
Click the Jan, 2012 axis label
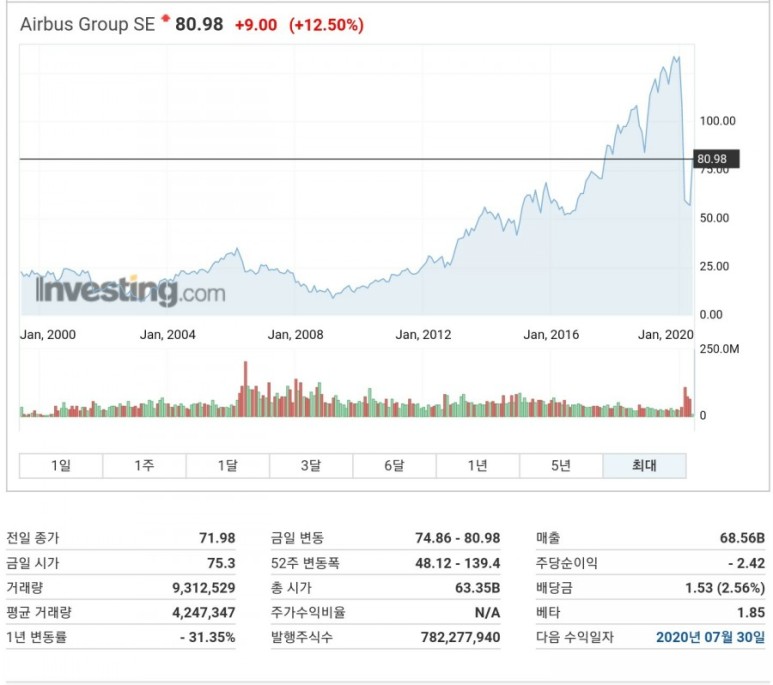[x=423, y=334]
